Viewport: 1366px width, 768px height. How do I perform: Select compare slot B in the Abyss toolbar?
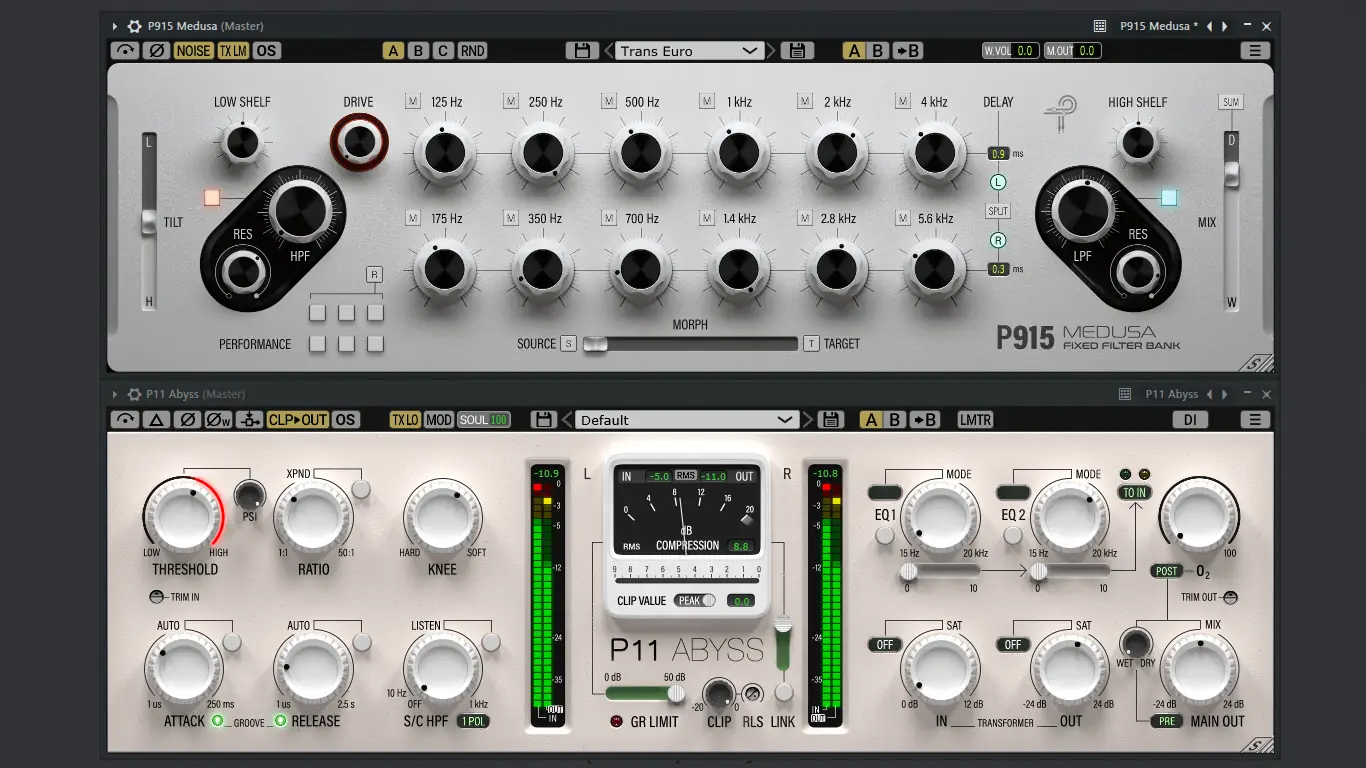(896, 420)
